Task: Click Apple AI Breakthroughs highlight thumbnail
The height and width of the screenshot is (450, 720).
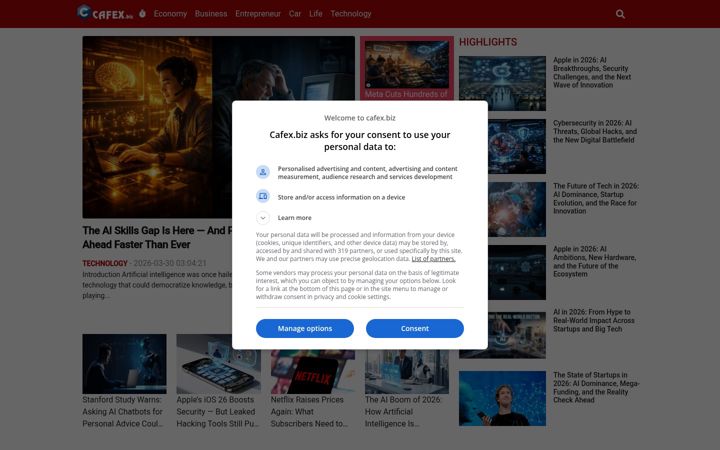Action: pos(502,83)
